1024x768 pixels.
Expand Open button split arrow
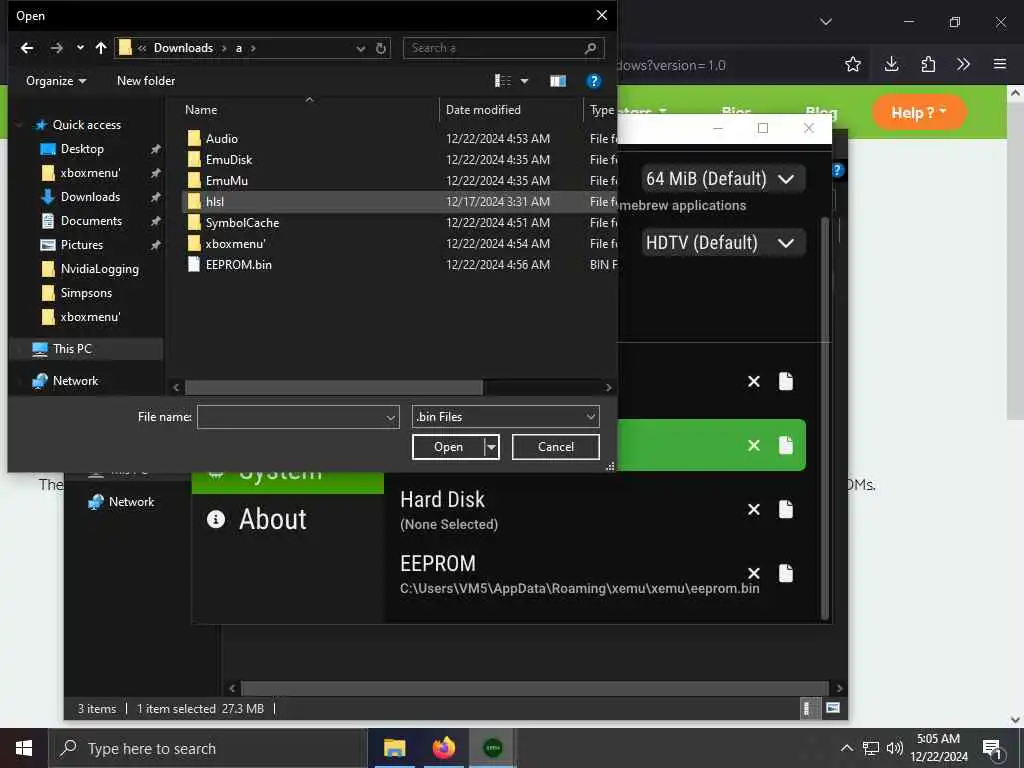(x=492, y=447)
